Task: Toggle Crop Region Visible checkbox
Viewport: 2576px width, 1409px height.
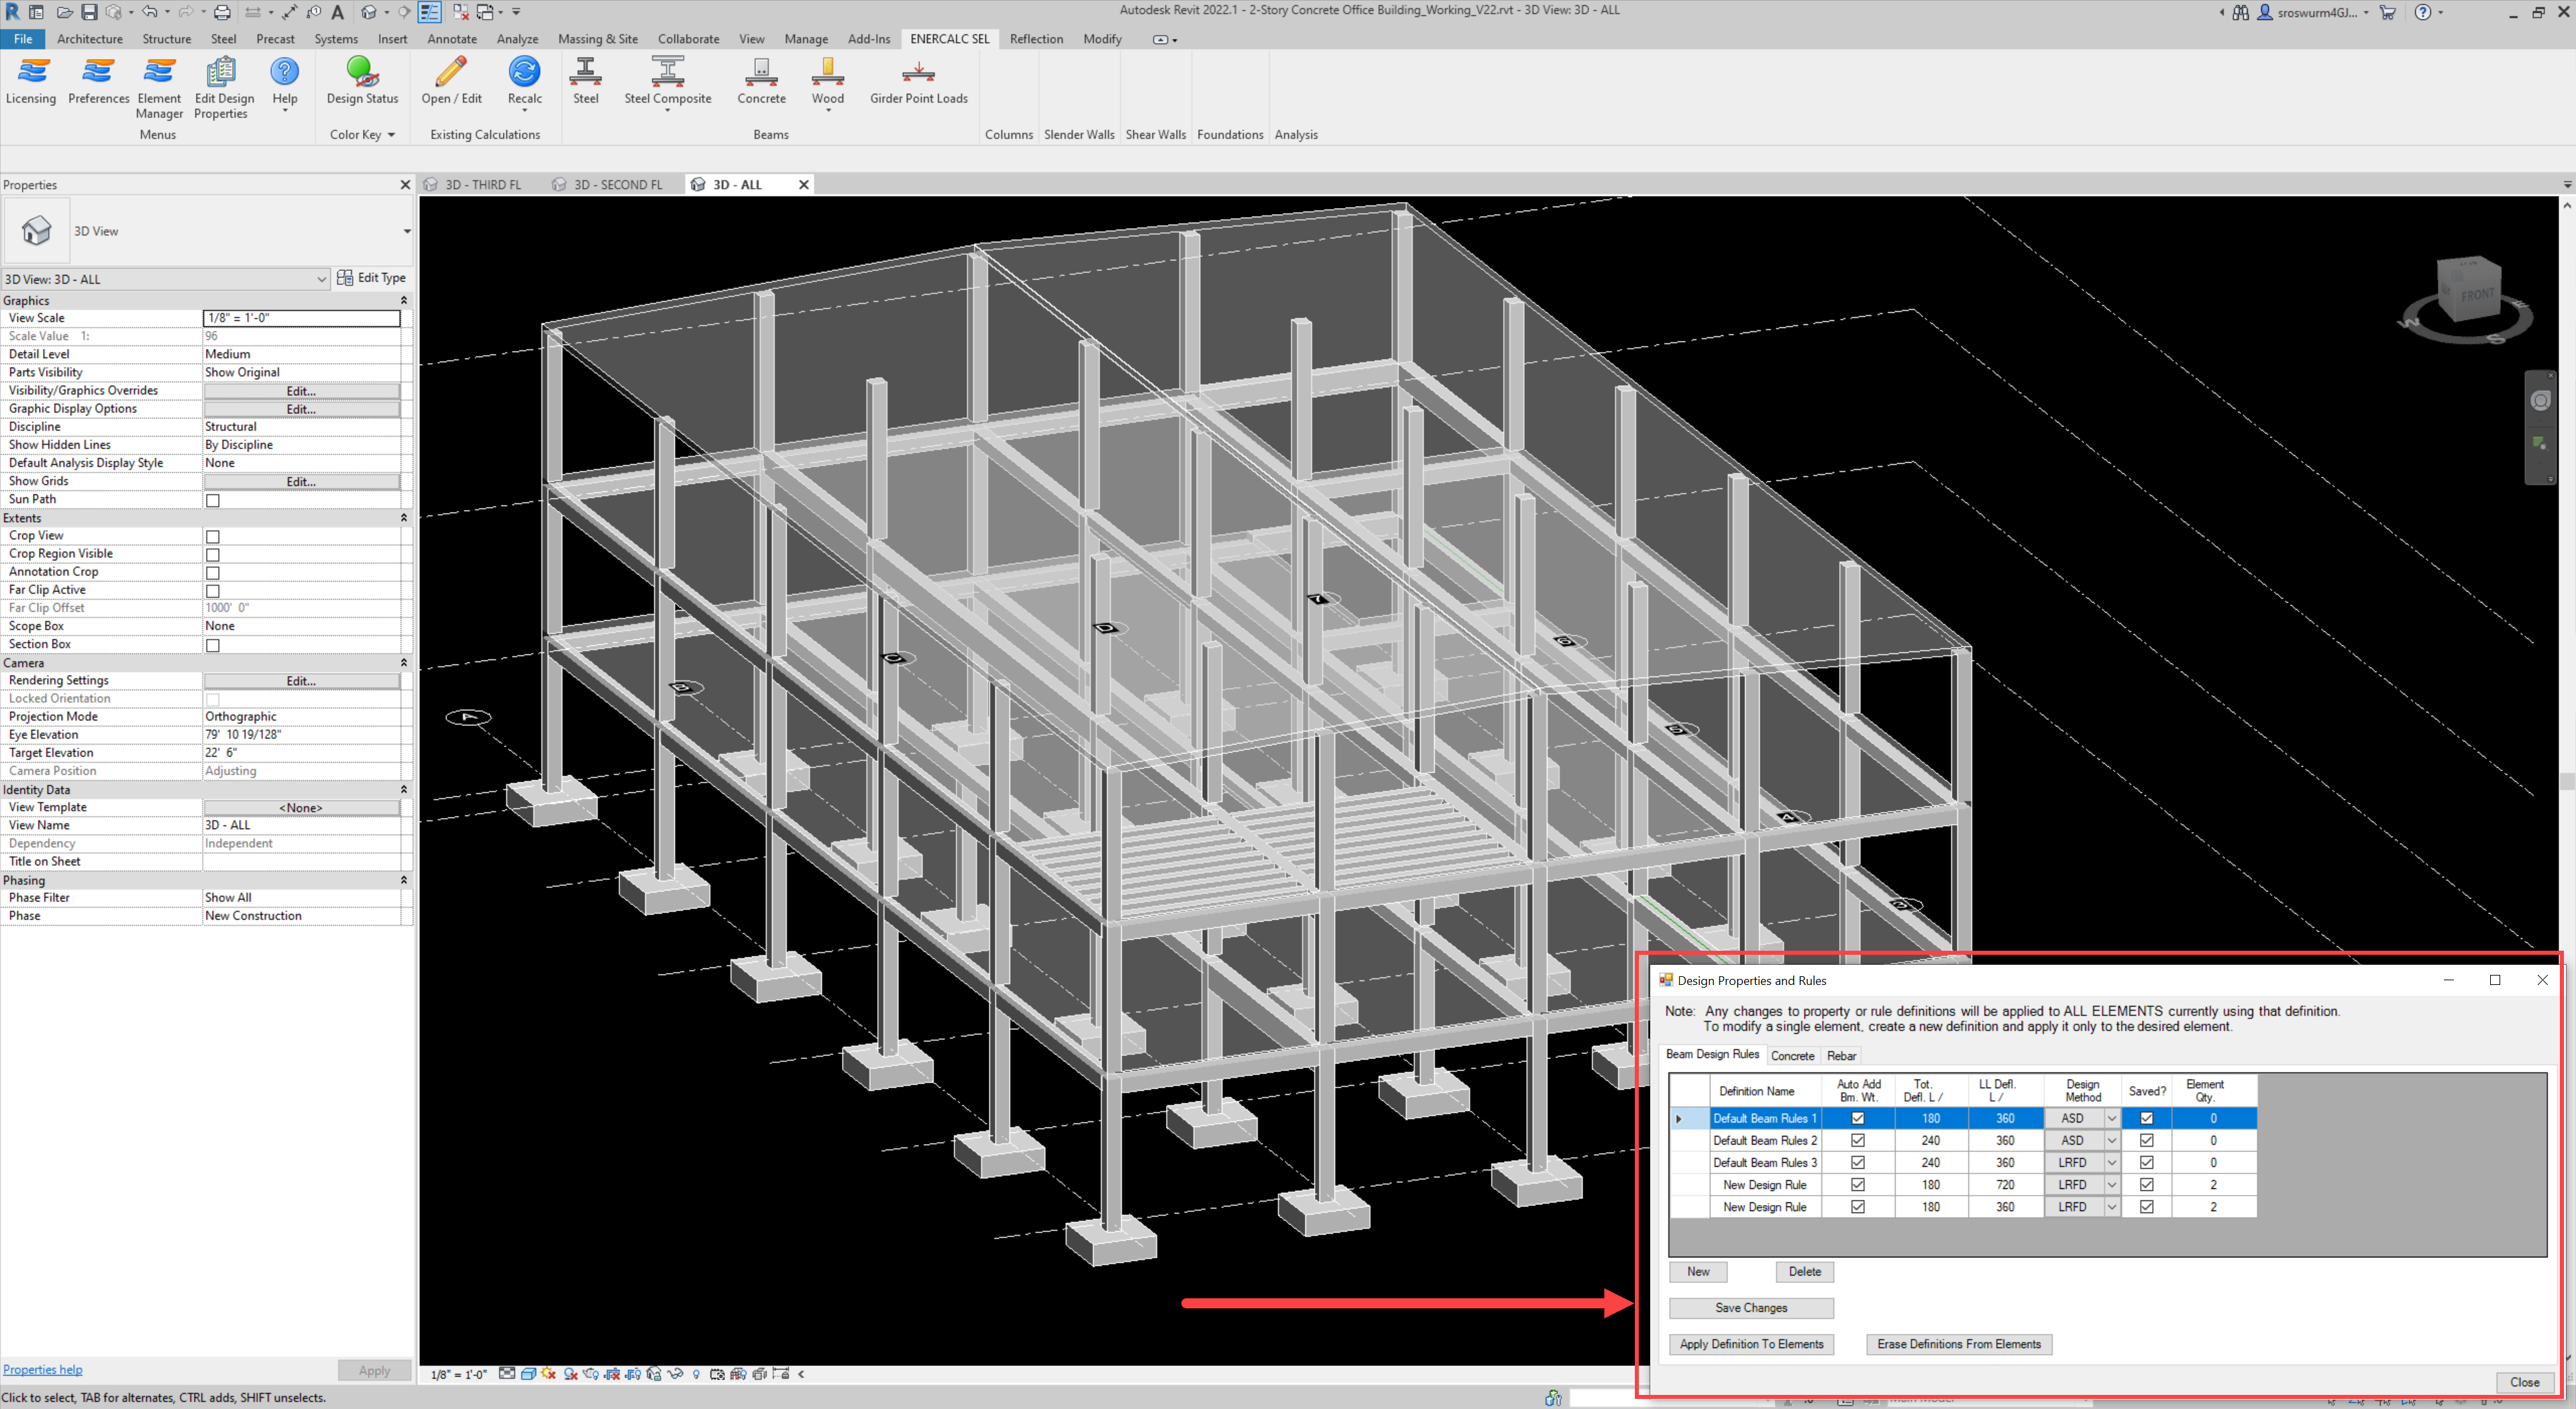Action: pyautogui.click(x=213, y=554)
